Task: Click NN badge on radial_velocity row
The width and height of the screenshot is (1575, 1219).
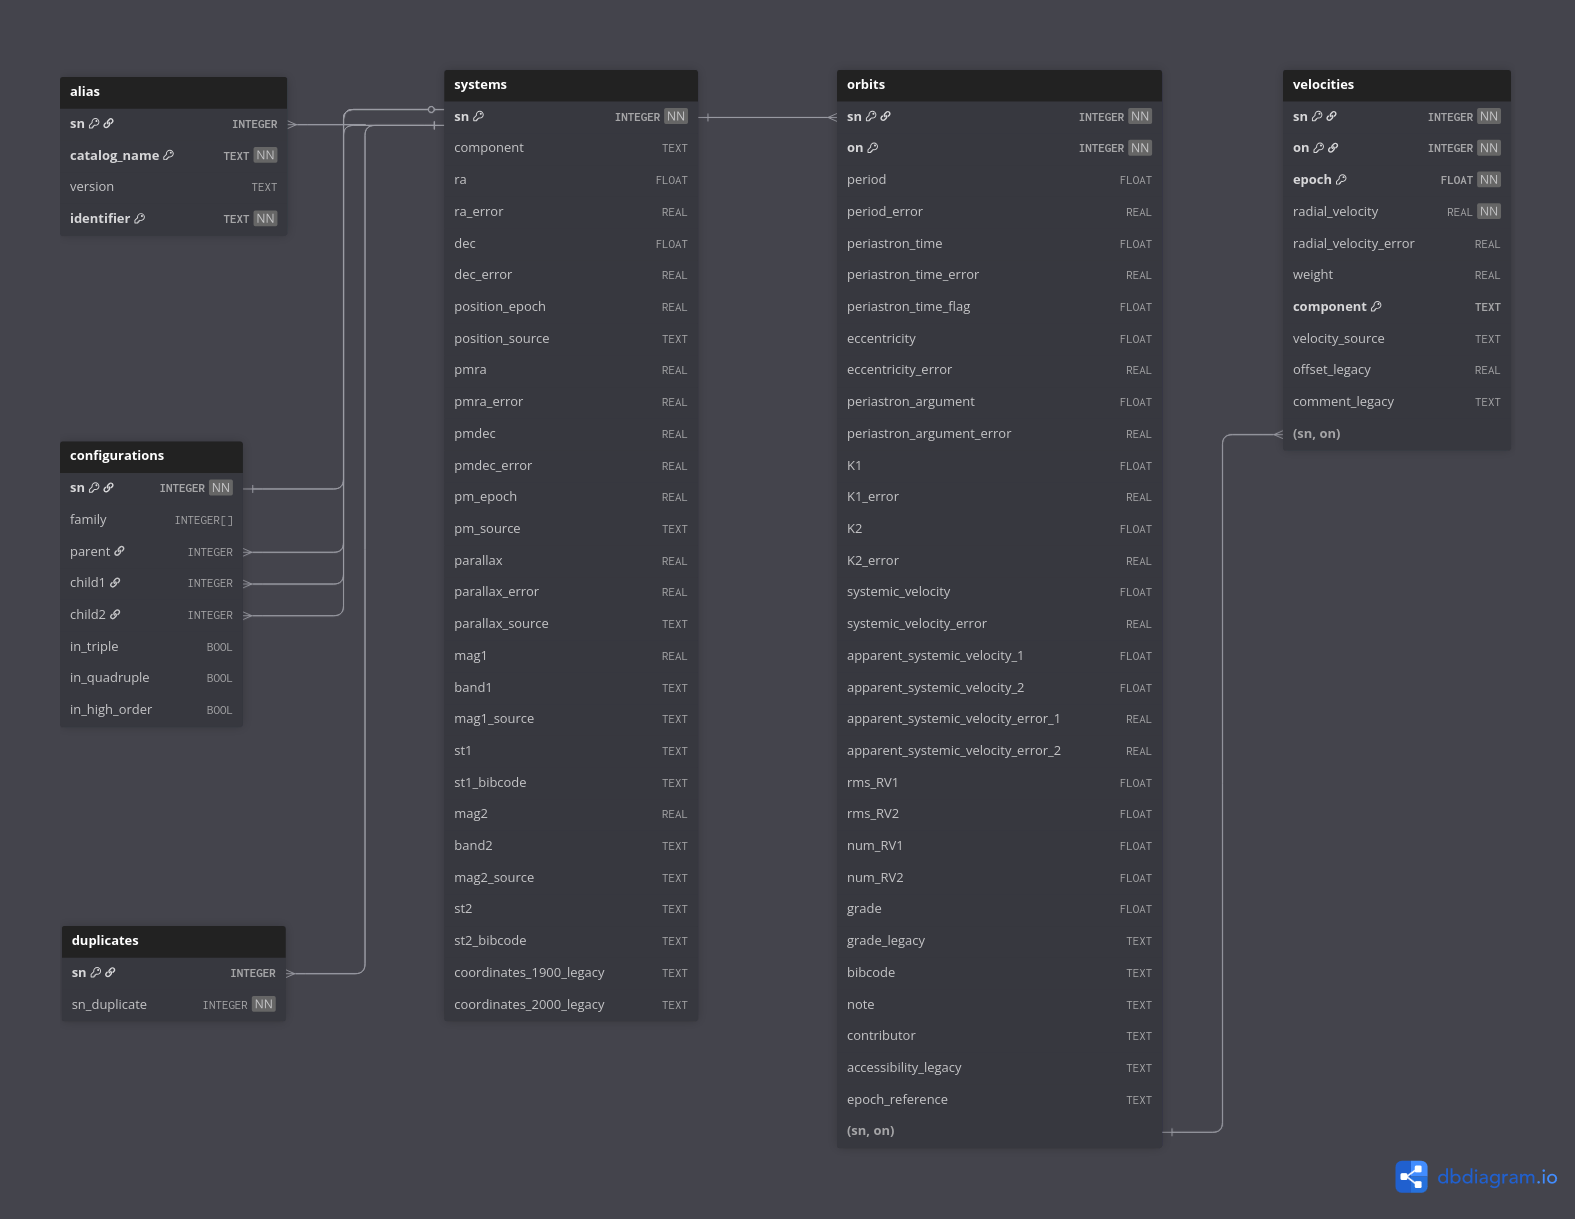Action: click(x=1489, y=212)
